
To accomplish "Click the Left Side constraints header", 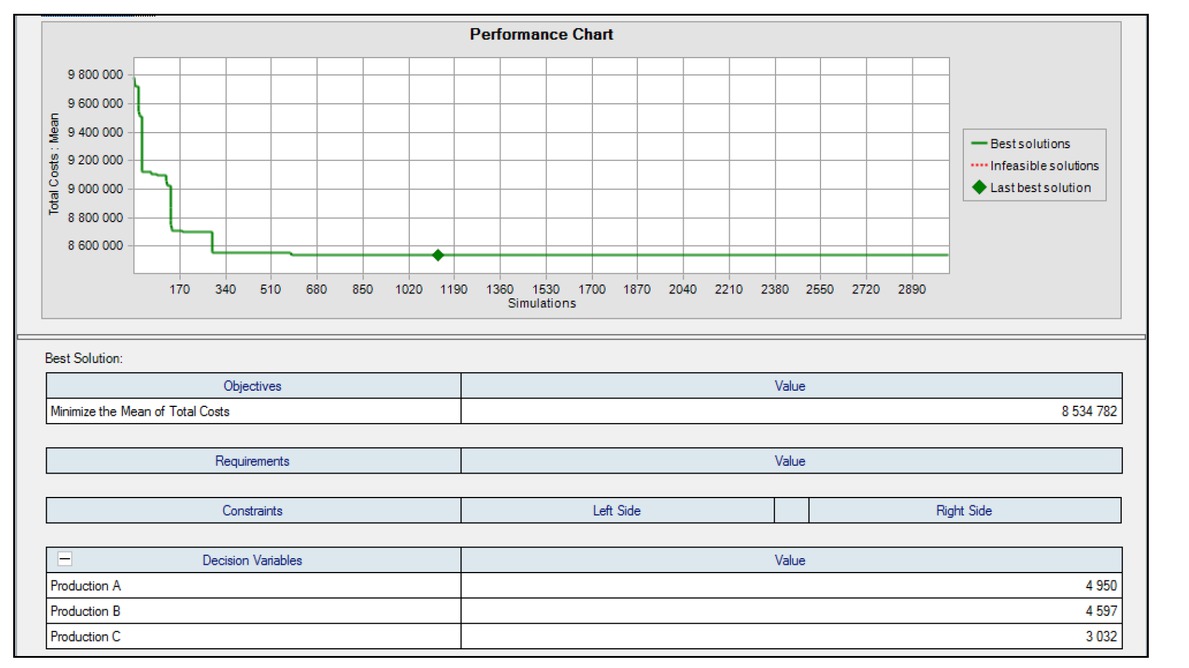I will (x=616, y=511).
